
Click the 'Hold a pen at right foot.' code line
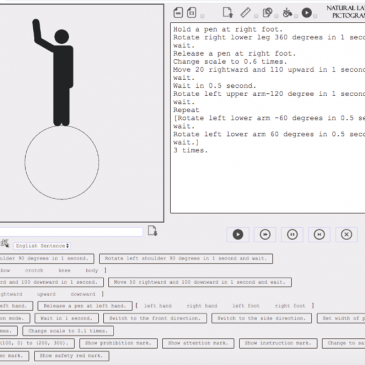[x=228, y=29]
